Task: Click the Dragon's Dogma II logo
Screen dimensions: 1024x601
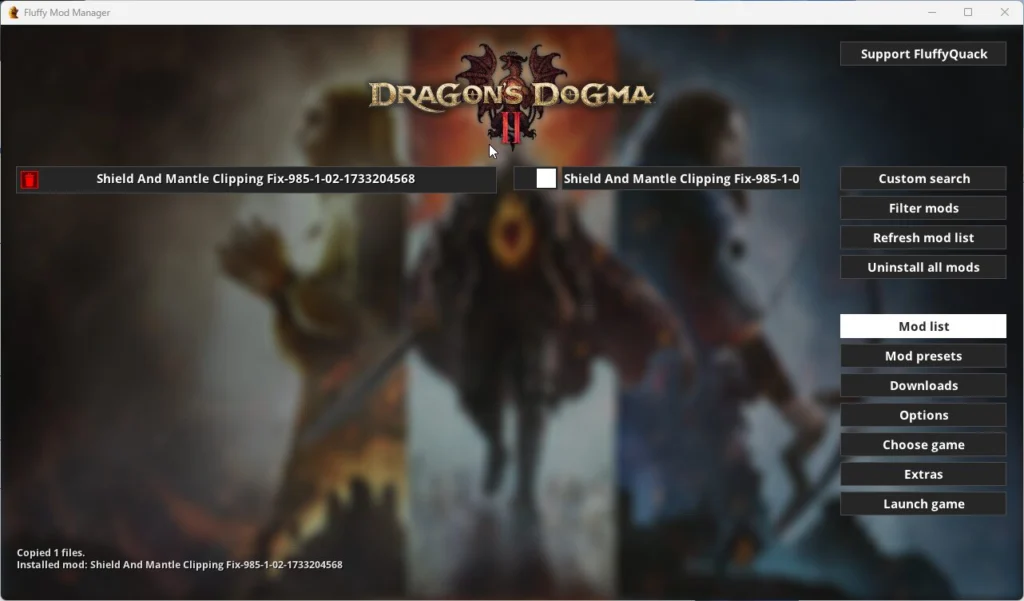Action: tap(511, 95)
